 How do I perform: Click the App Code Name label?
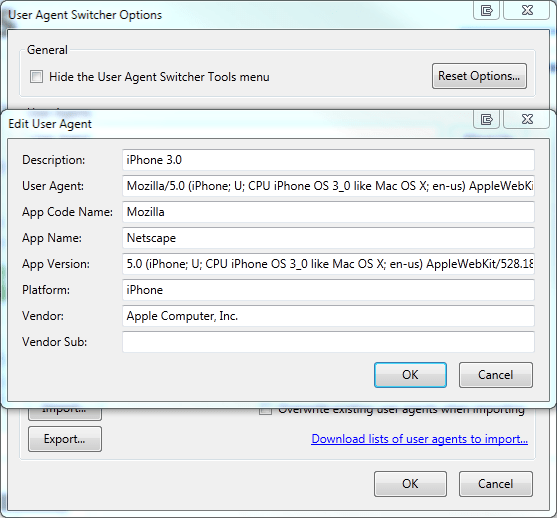click(67, 212)
